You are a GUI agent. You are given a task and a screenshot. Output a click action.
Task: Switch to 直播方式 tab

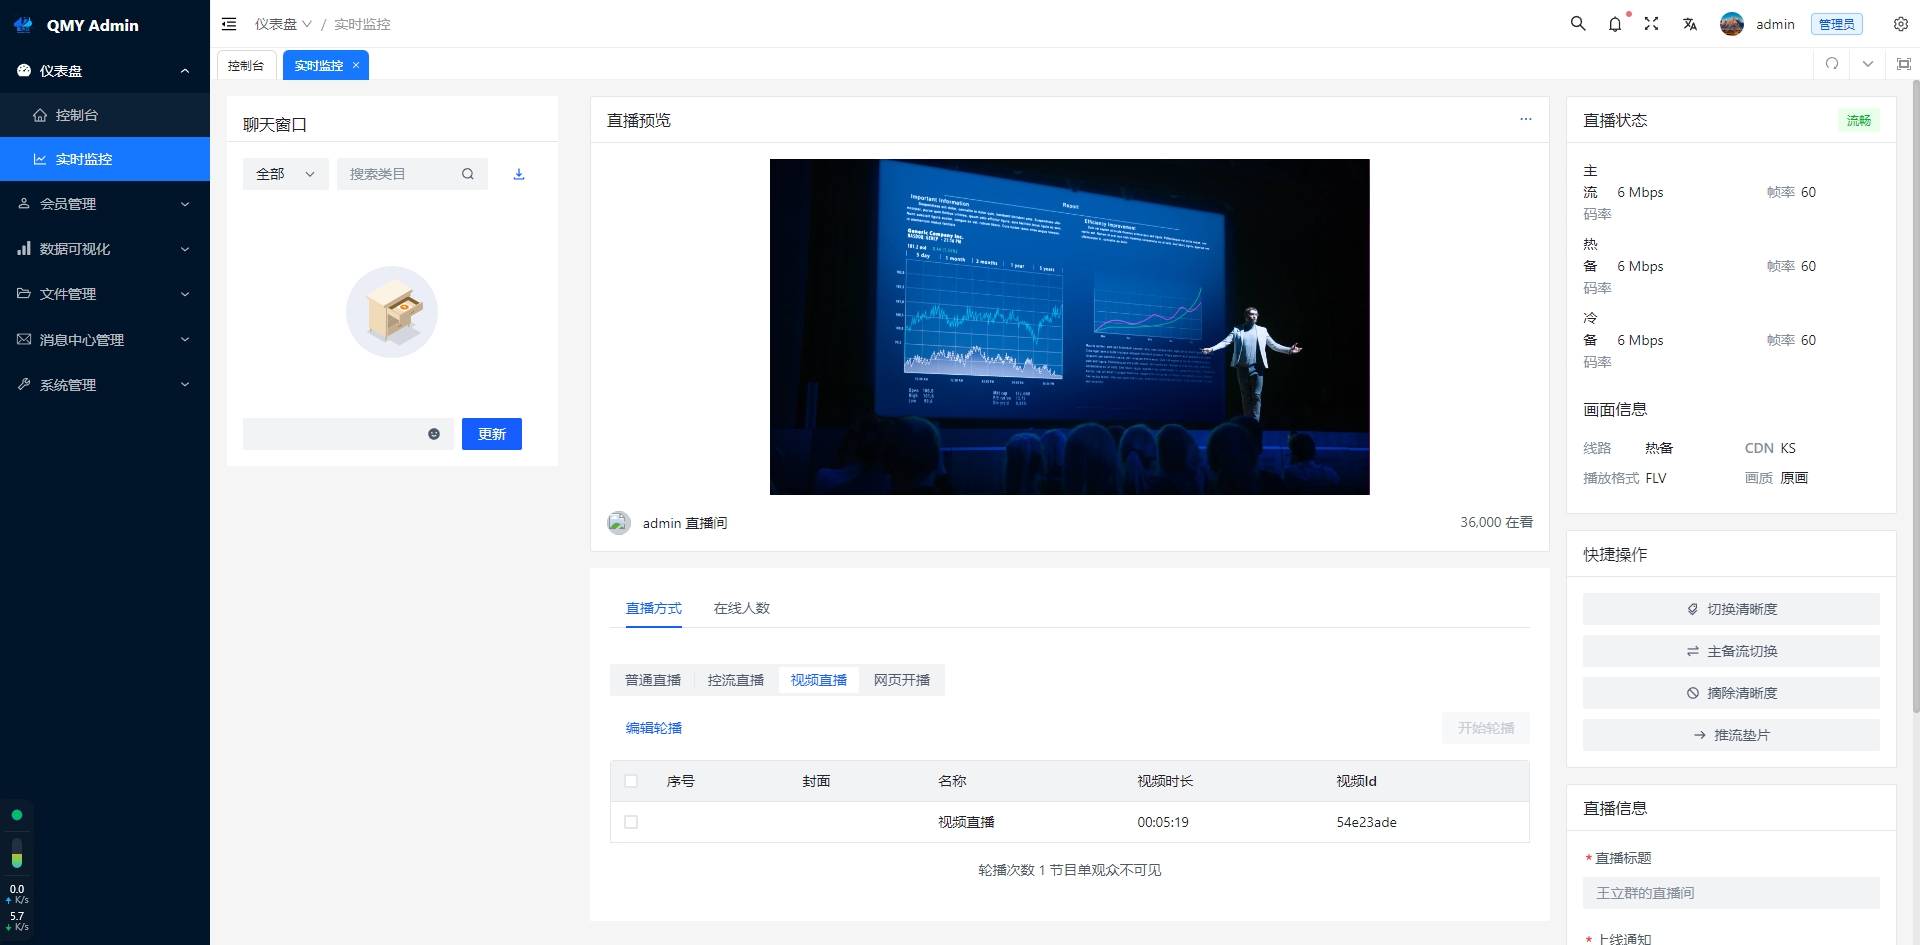[654, 608]
